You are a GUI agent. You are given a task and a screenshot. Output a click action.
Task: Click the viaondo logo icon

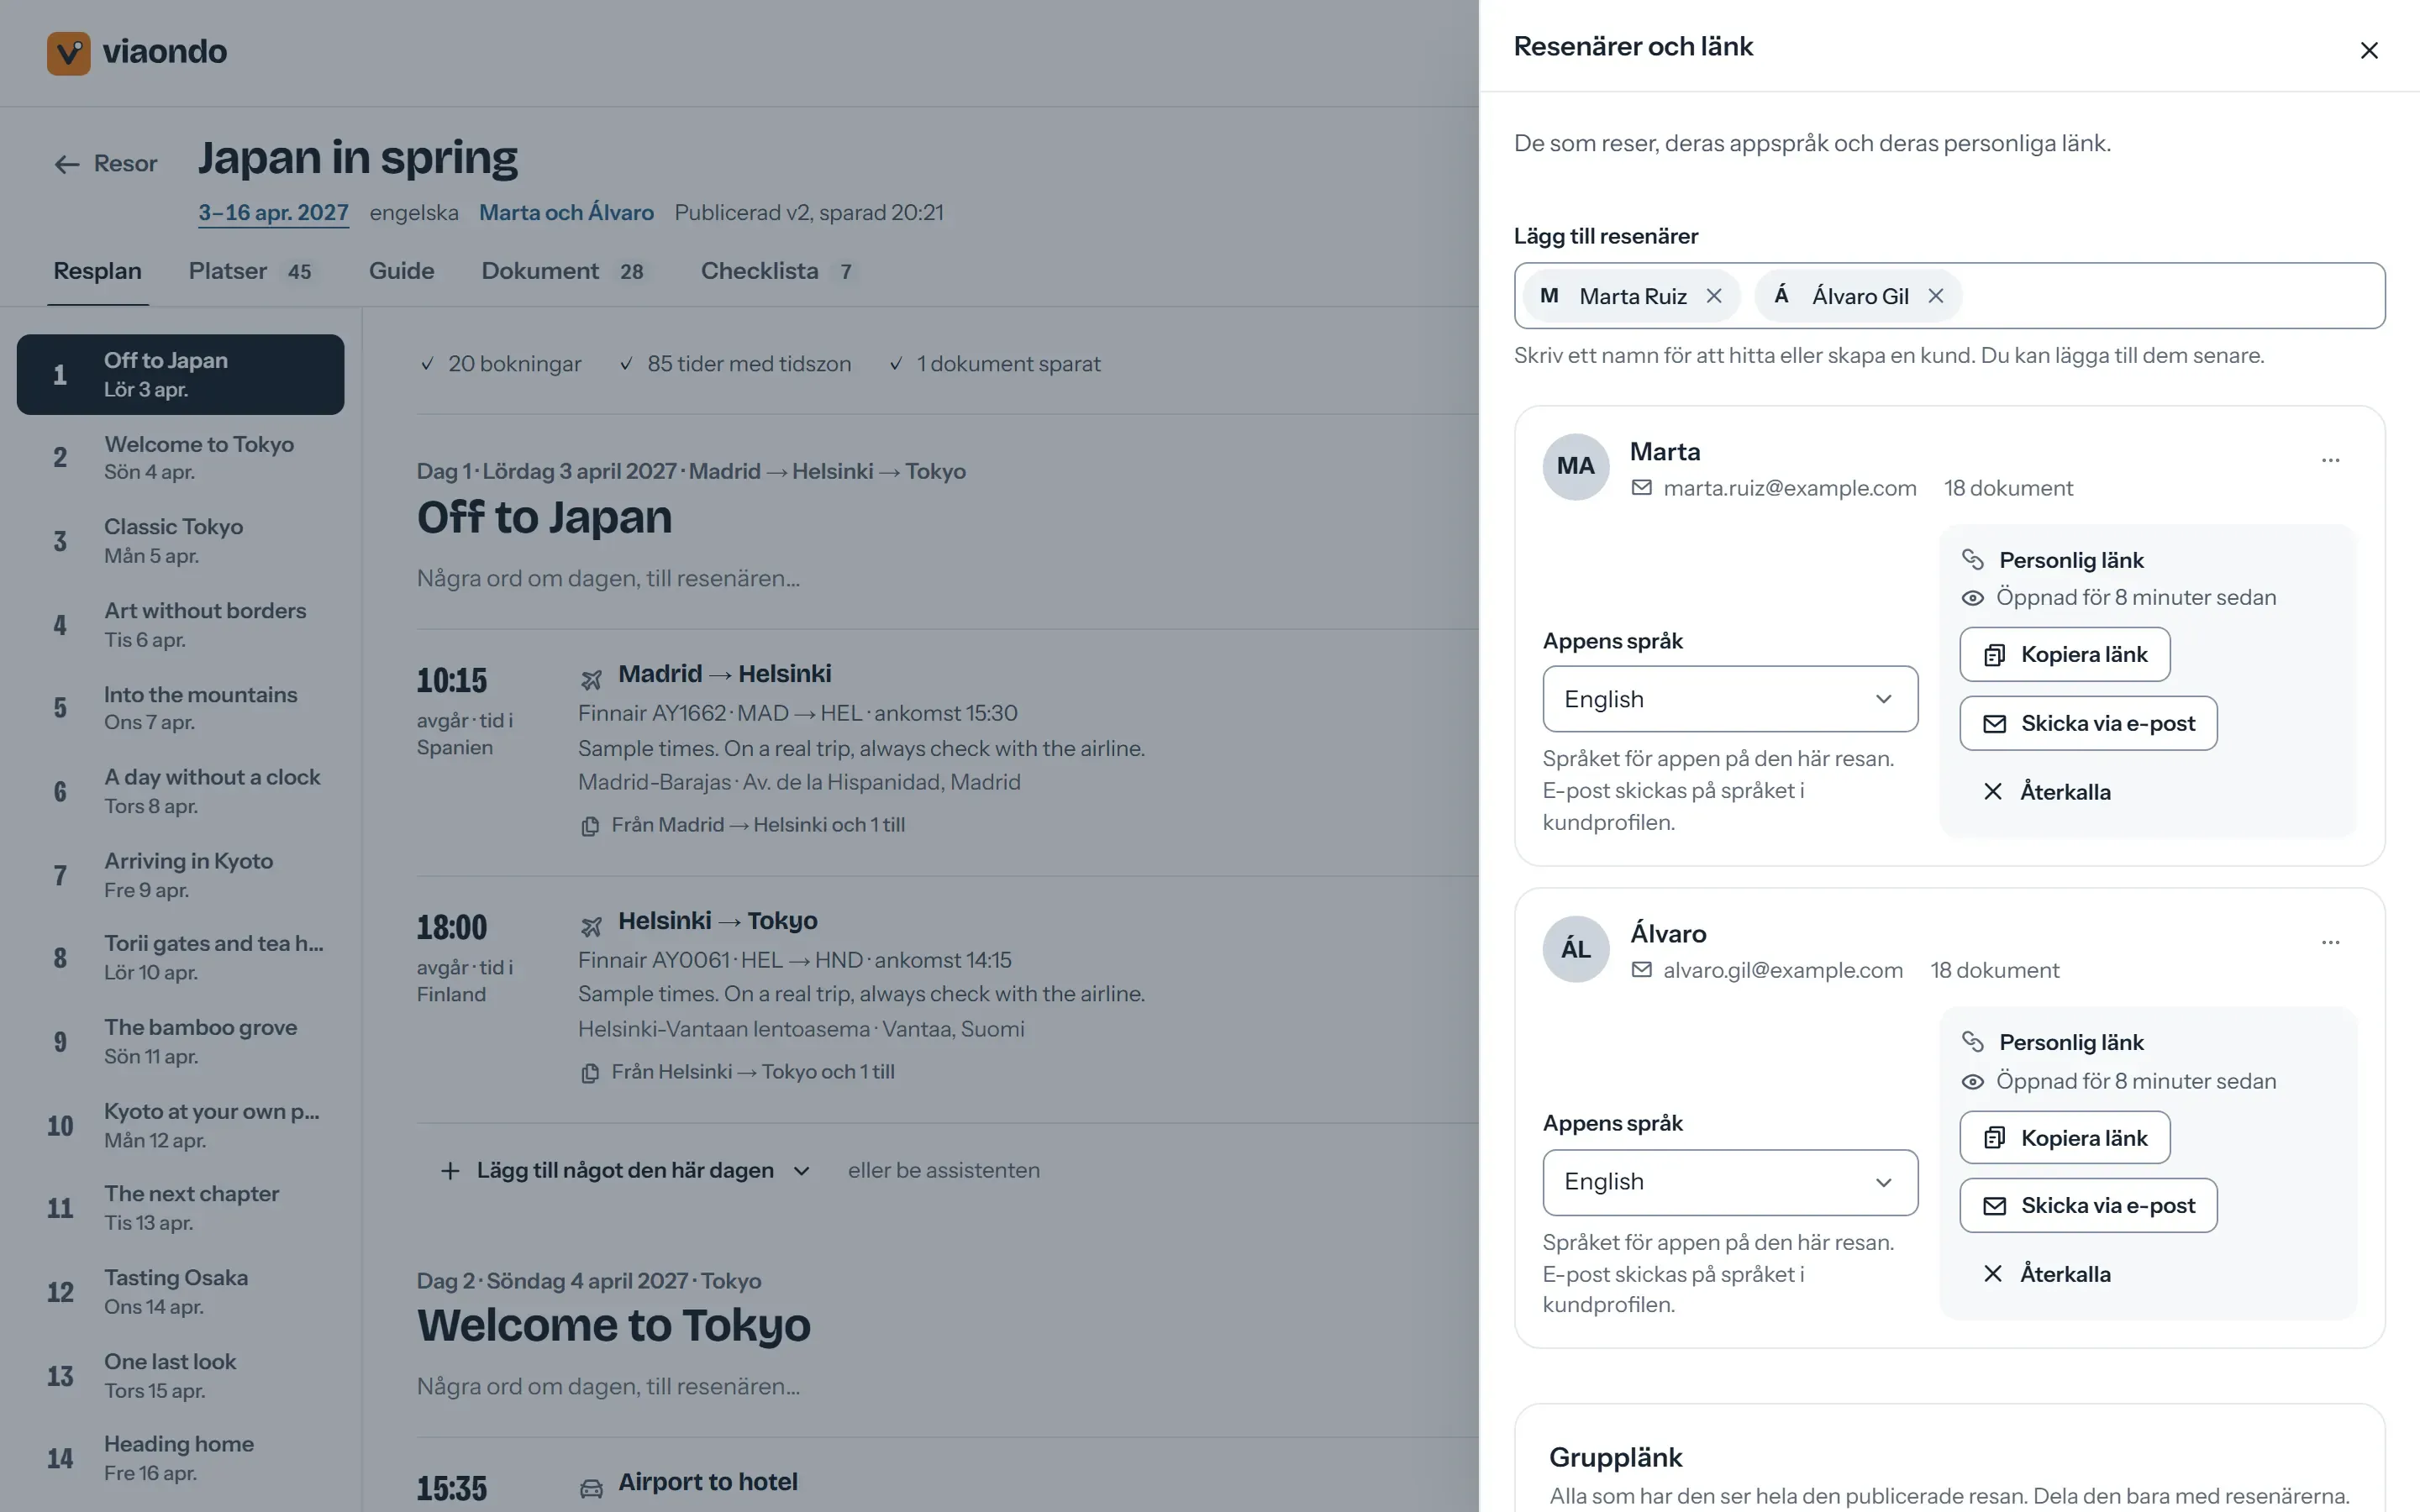point(68,52)
